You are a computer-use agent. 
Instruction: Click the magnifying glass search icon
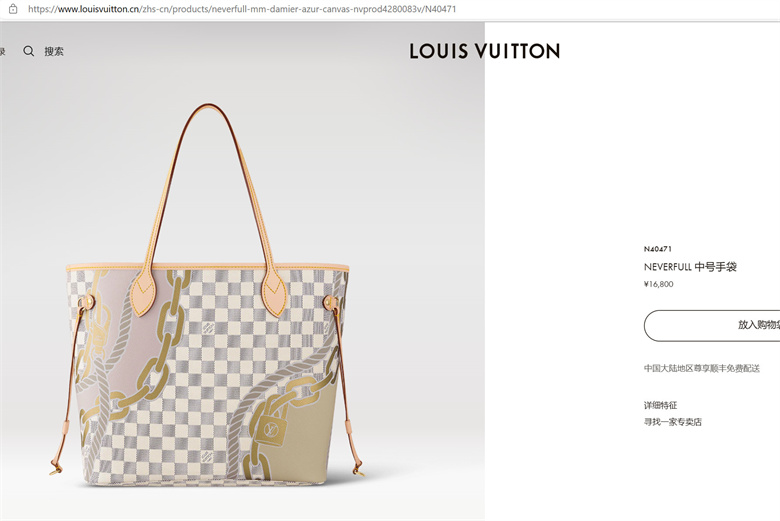click(29, 51)
